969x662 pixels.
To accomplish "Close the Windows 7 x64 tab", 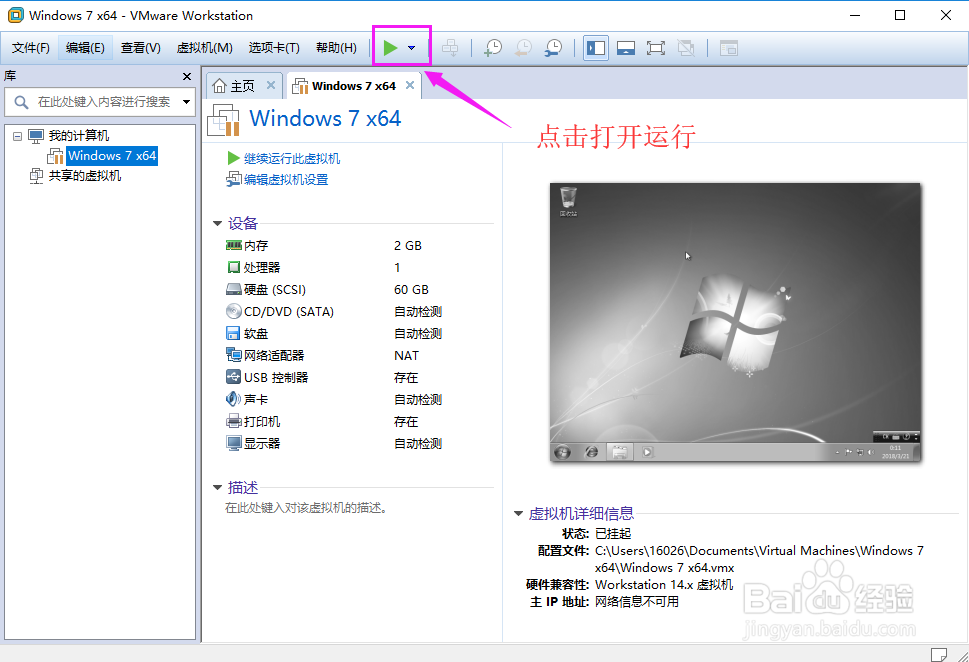I will (410, 85).
